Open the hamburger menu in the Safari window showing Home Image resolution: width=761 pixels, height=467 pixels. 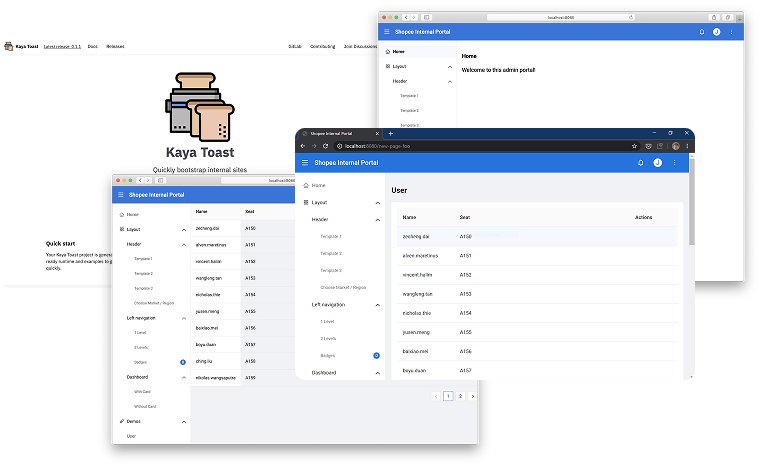click(387, 32)
